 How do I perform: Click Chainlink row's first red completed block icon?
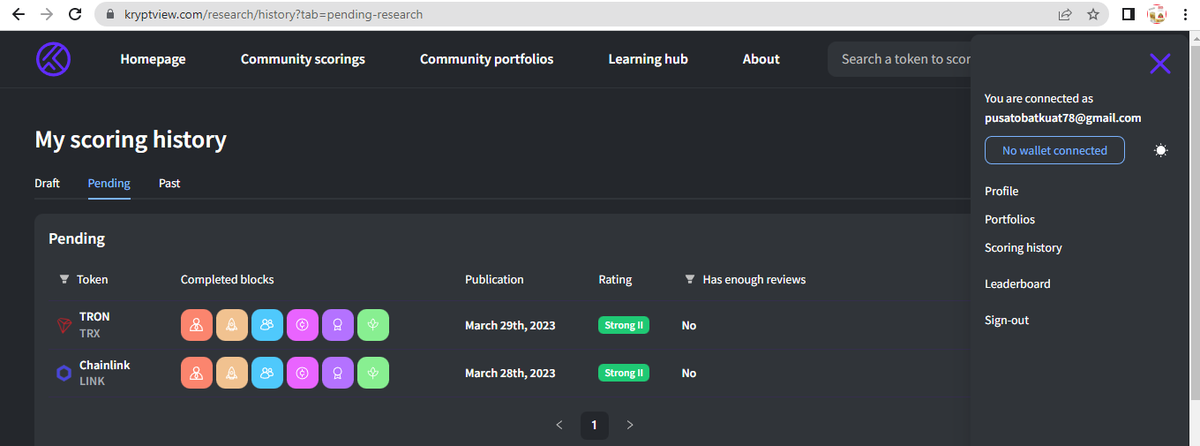[x=197, y=373]
